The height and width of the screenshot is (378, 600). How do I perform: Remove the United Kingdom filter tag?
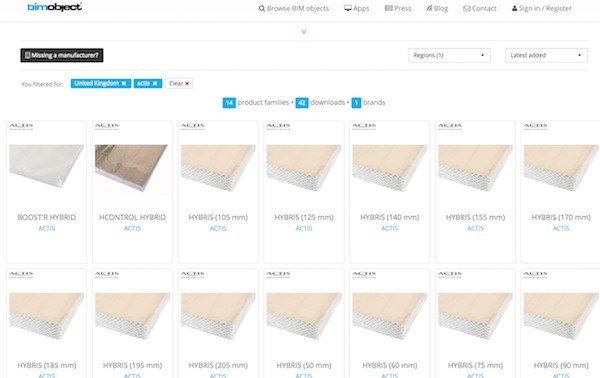pyautogui.click(x=124, y=83)
